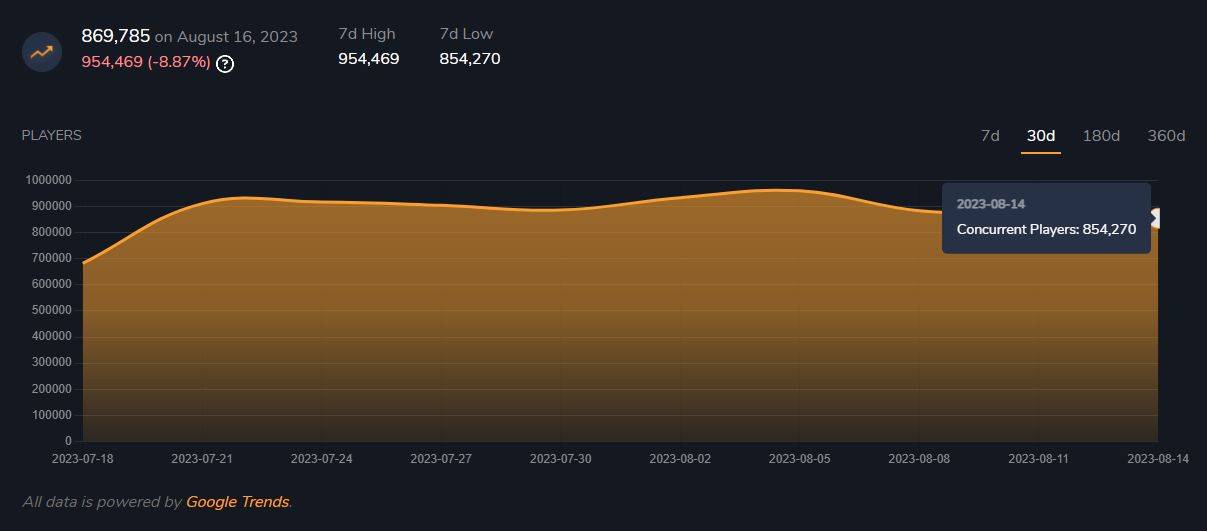Click the 1000000 y-axis label
The width and height of the screenshot is (1207, 531).
[47, 180]
